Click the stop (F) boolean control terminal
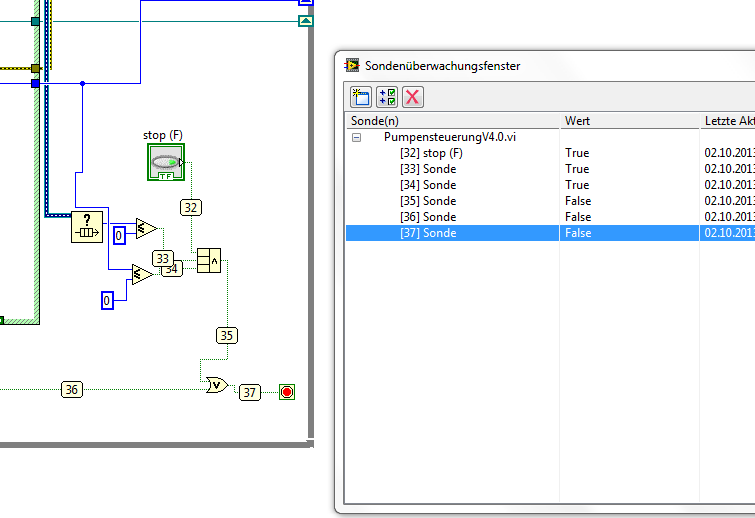 point(166,162)
